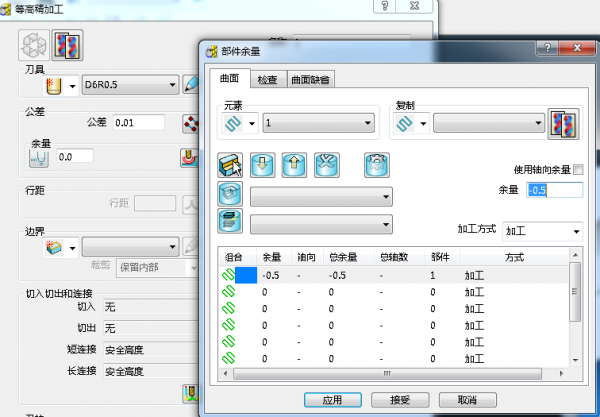
Task: Open the second empty dropdown beside the layers icon
Action: 321,224
